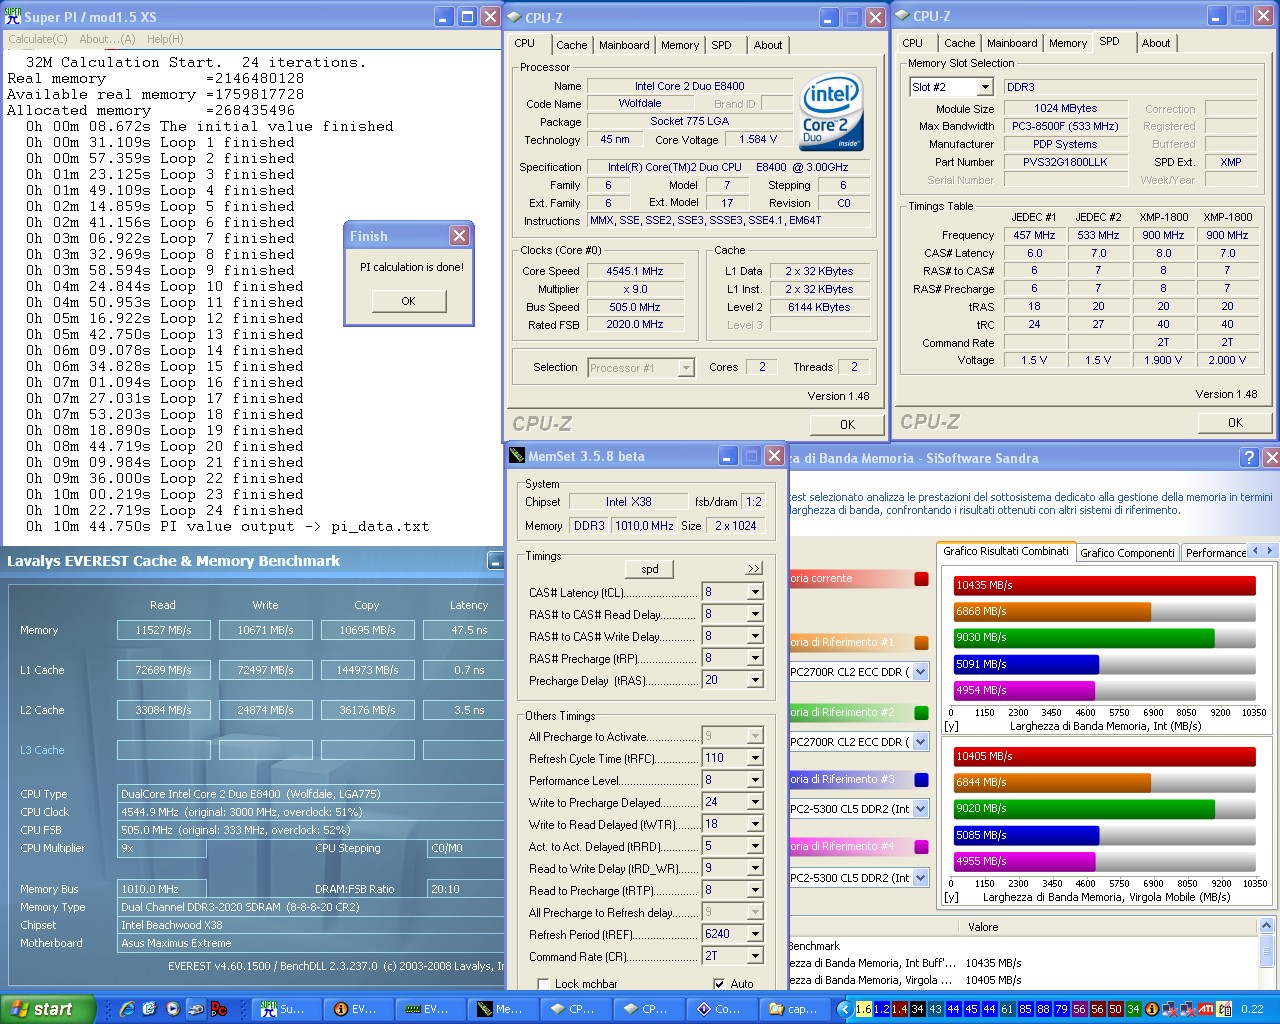Click the Intel Core 2 Duo logo in CPU-Z
This screenshot has width=1280, height=1024.
[831, 111]
